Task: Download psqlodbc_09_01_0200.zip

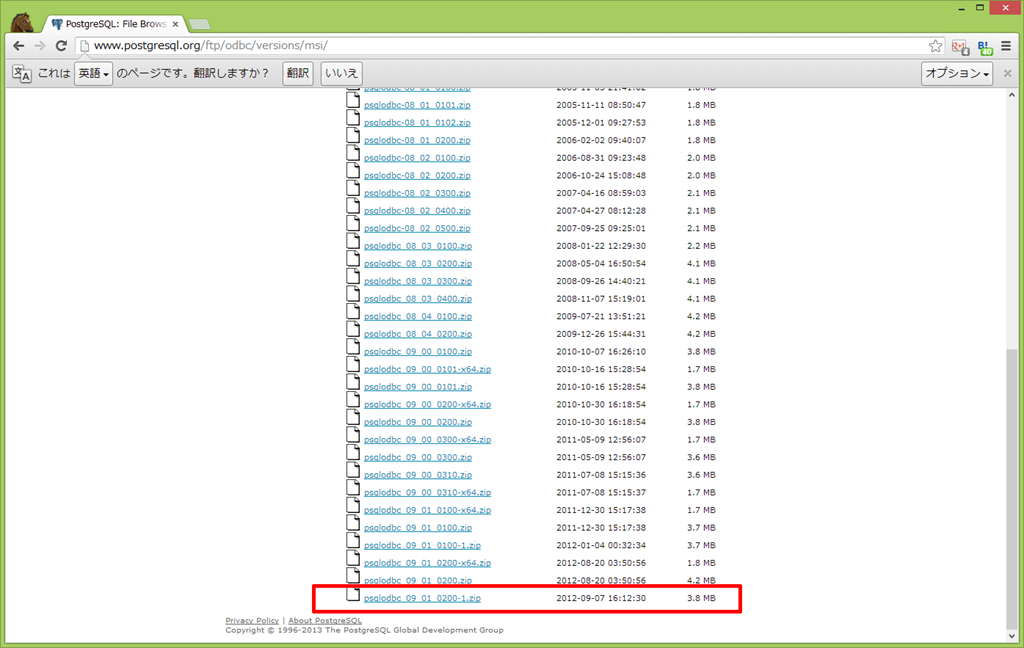Action: [418, 581]
